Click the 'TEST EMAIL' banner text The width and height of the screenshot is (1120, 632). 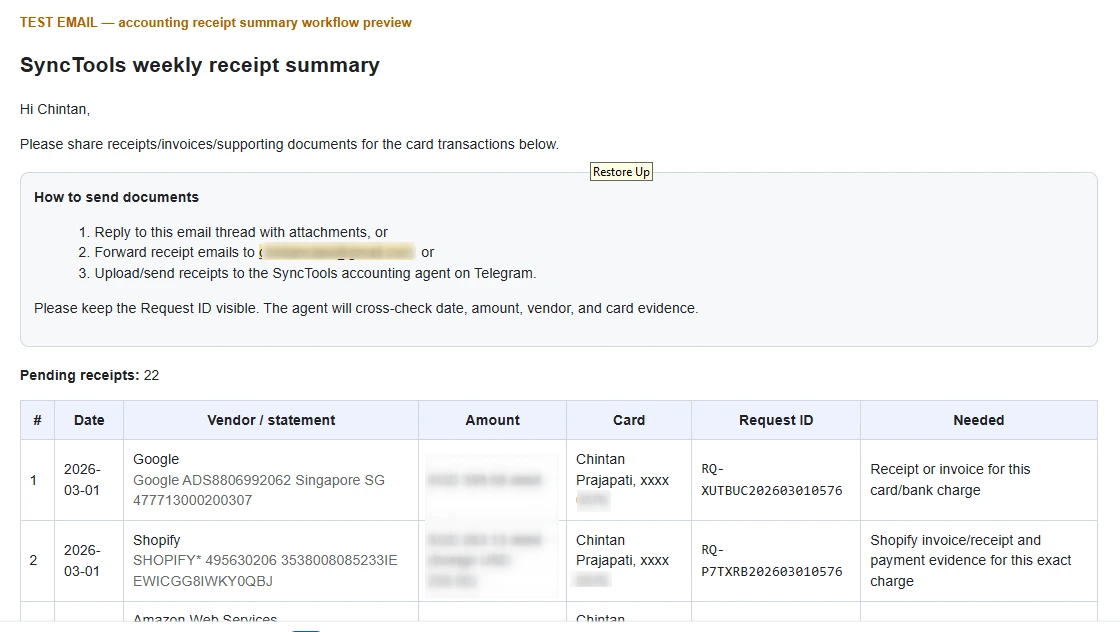(216, 22)
